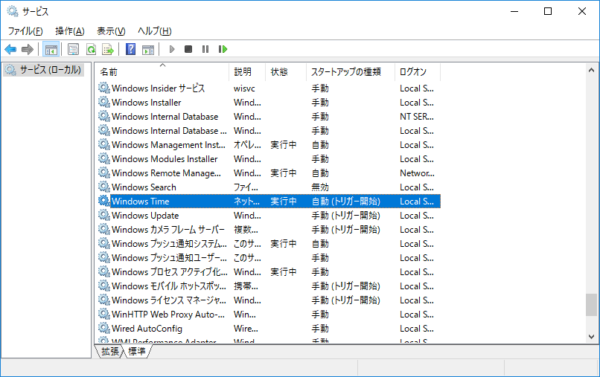The height and width of the screenshot is (377, 600).
Task: Maximize the サービス window
Action: [548, 11]
